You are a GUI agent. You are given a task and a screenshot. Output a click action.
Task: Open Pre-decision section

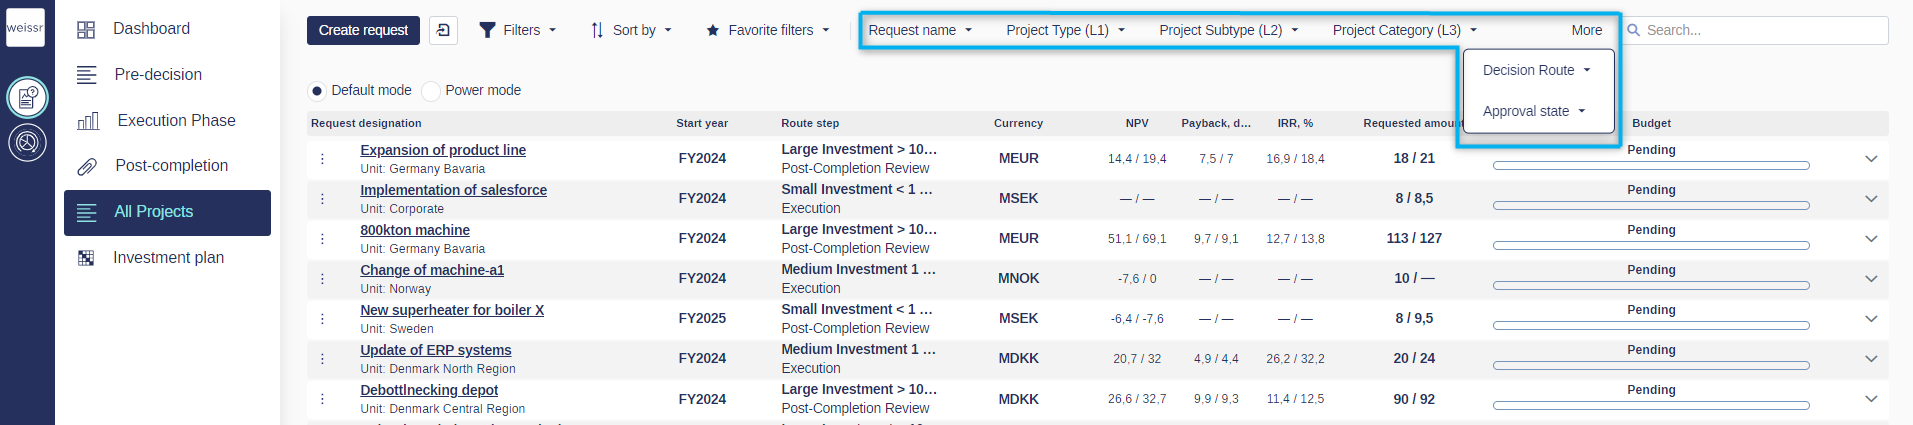(167, 75)
